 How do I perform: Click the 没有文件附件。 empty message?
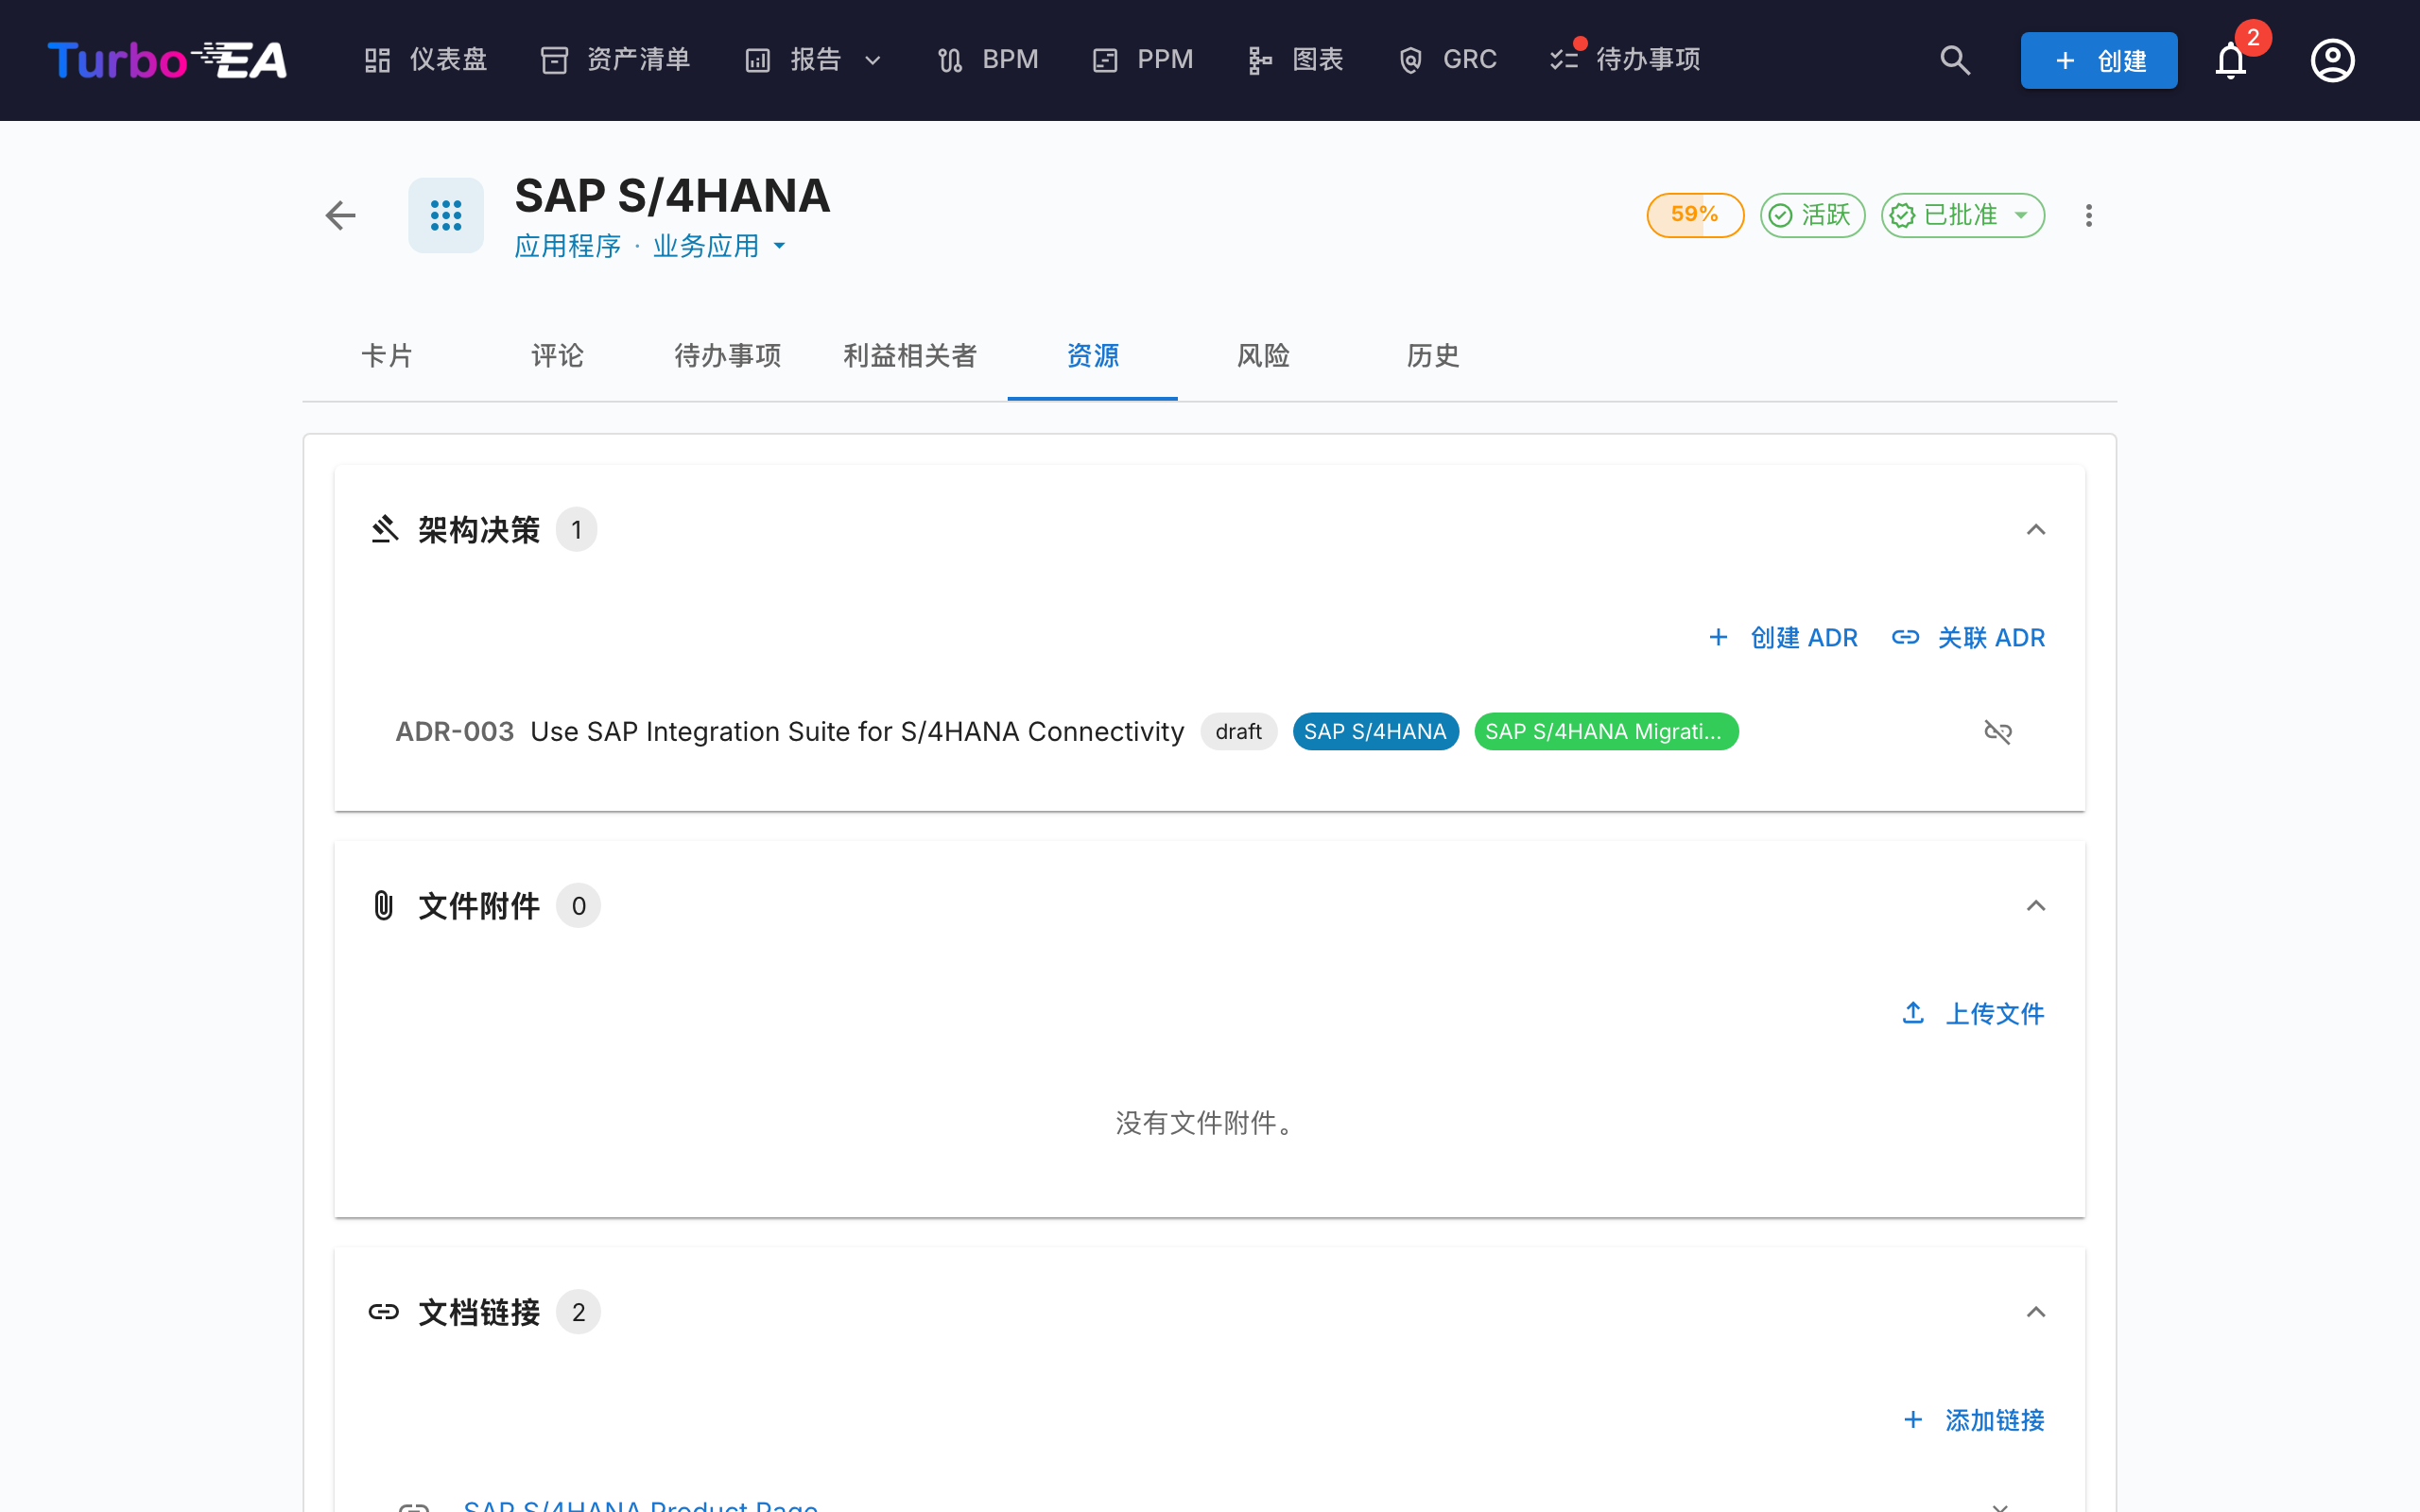coord(1209,1123)
